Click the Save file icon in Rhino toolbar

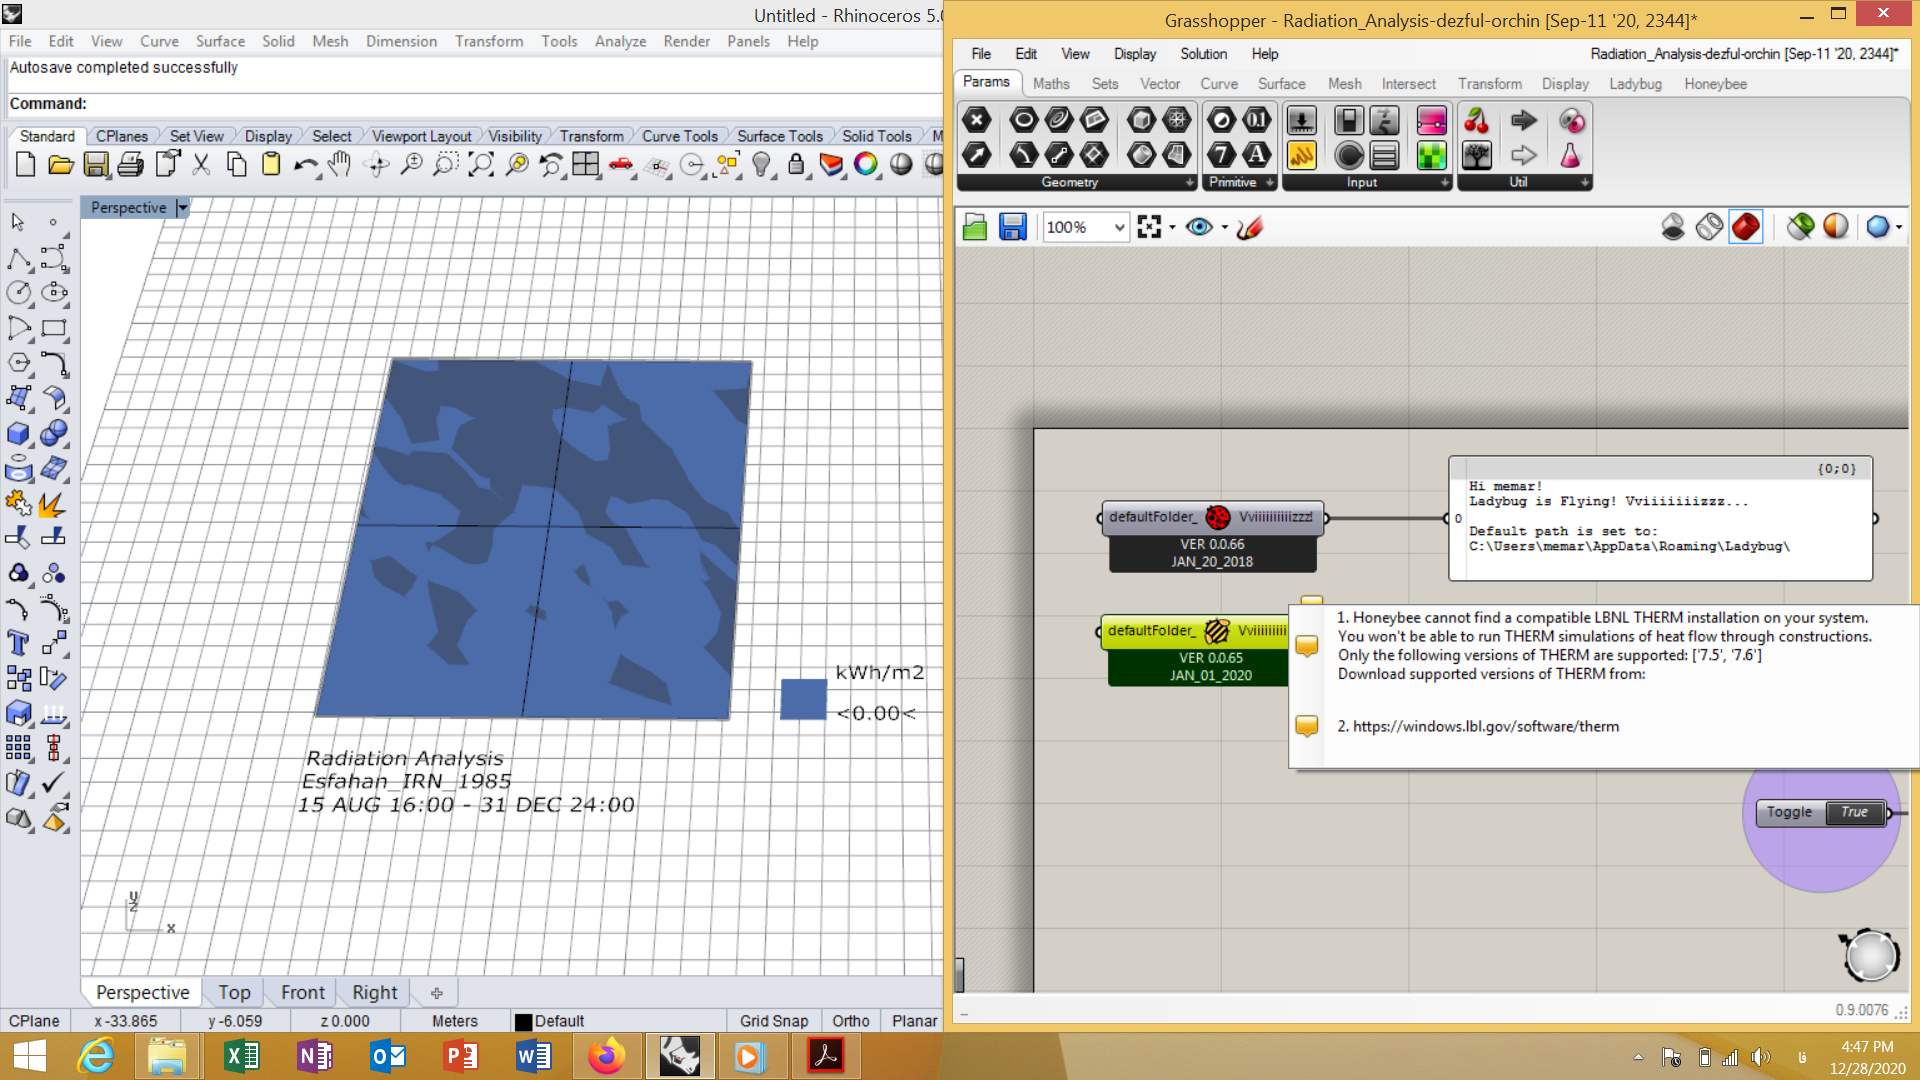click(x=95, y=165)
